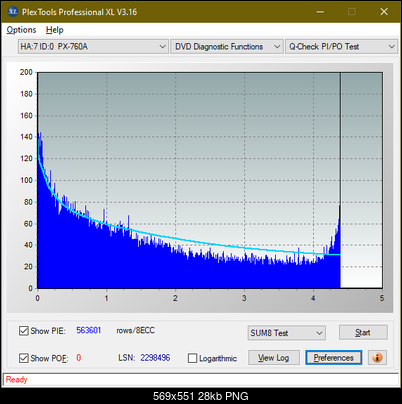Viewport: 402px width, 404px height.
Task: Click the Ready status bar text
Action: pyautogui.click(x=17, y=380)
